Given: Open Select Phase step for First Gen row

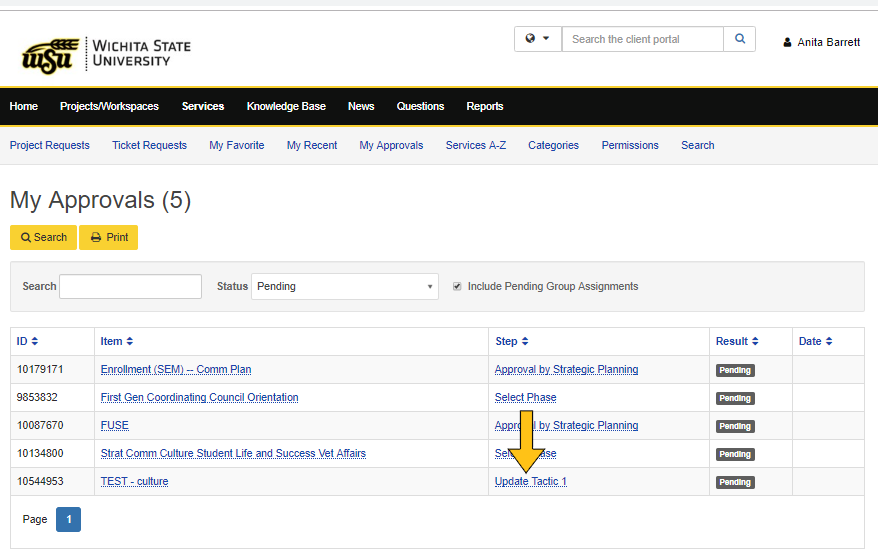Looking at the screenshot, I should click(x=526, y=397).
